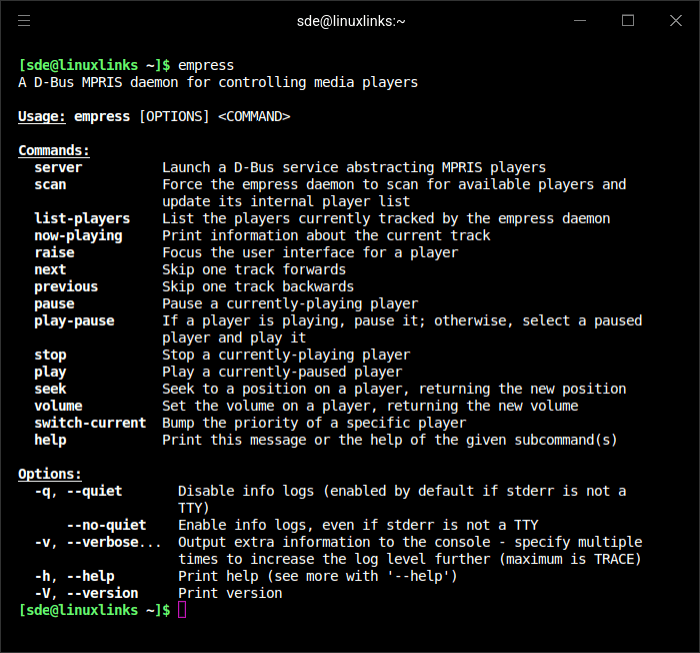Close the sde@linuxlinks terminal window
Screen dimensions: 700x653
(x=676, y=21)
